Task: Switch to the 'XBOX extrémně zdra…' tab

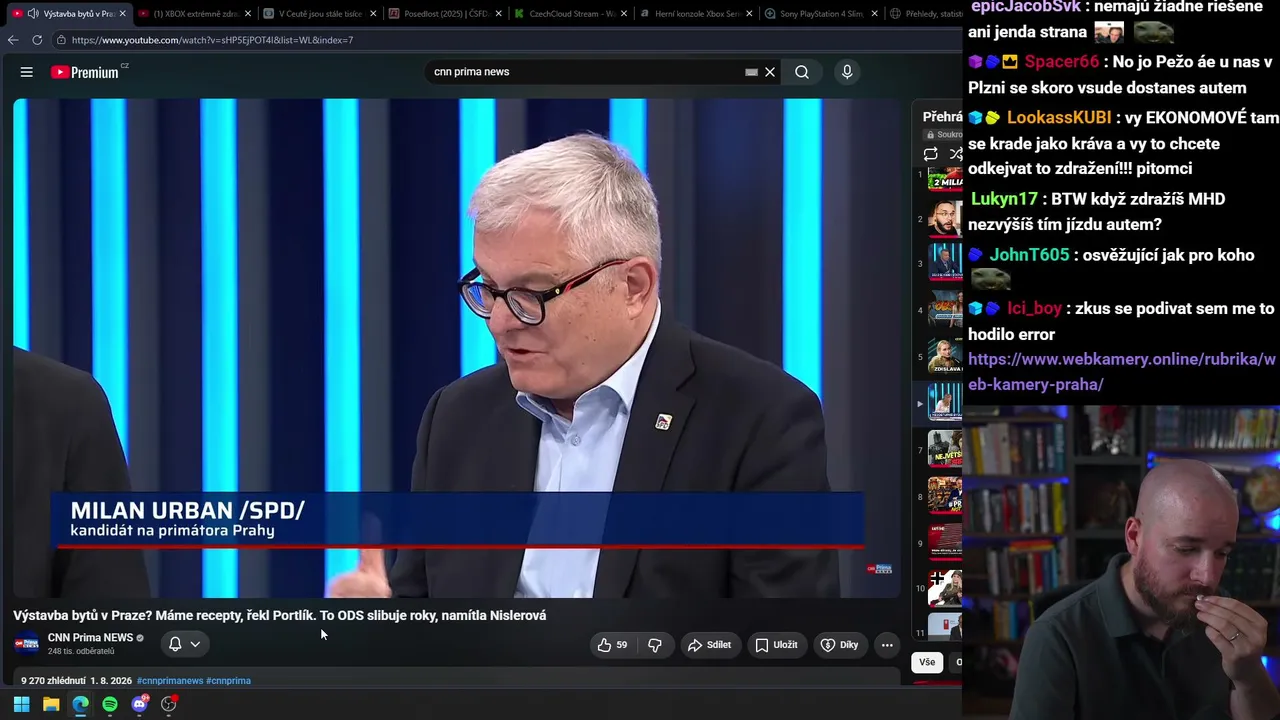Action: pyautogui.click(x=196, y=14)
